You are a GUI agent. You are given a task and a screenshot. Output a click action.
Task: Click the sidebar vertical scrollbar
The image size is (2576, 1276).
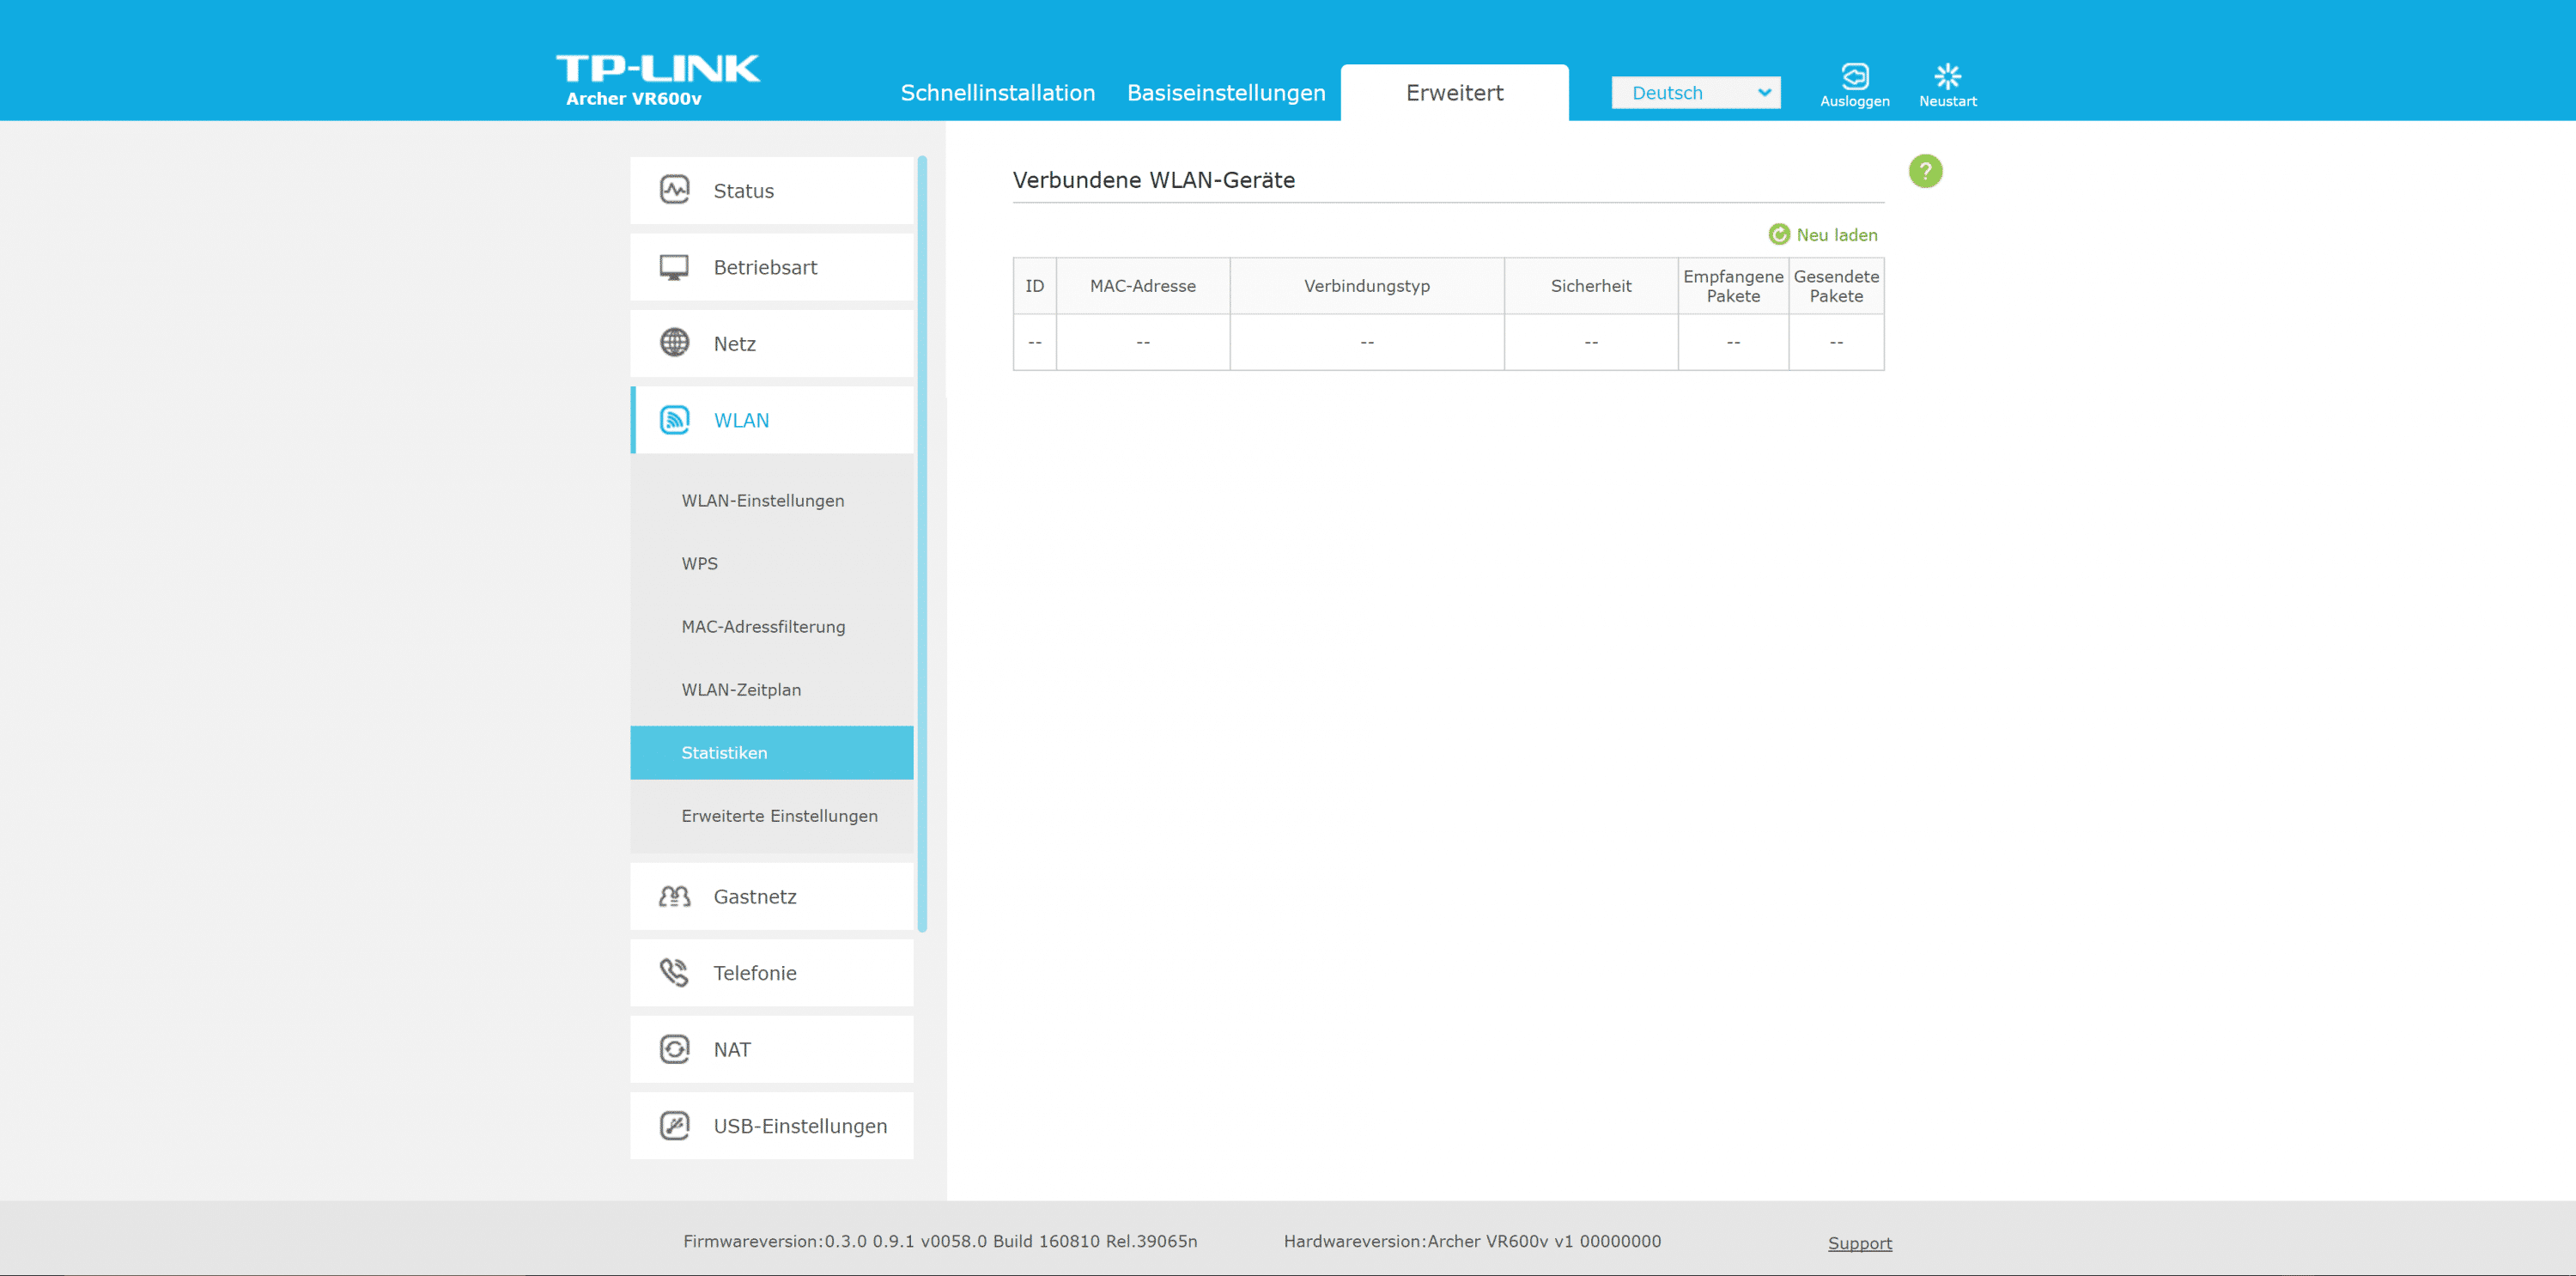pyautogui.click(x=922, y=544)
